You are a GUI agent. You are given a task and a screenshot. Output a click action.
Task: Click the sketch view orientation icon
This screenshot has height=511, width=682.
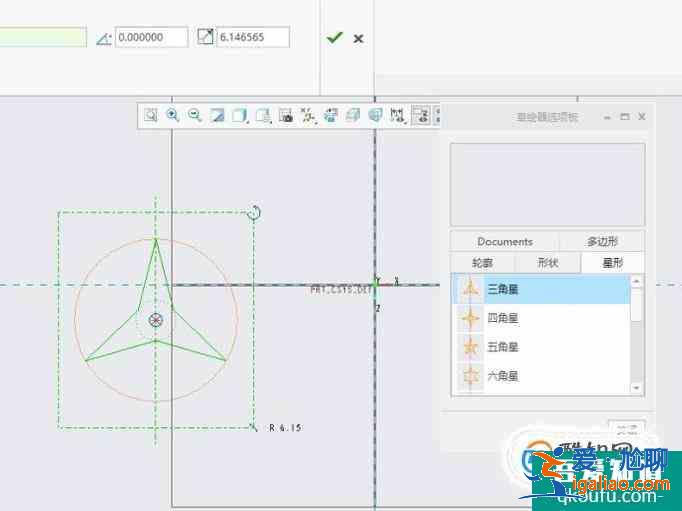(375, 116)
